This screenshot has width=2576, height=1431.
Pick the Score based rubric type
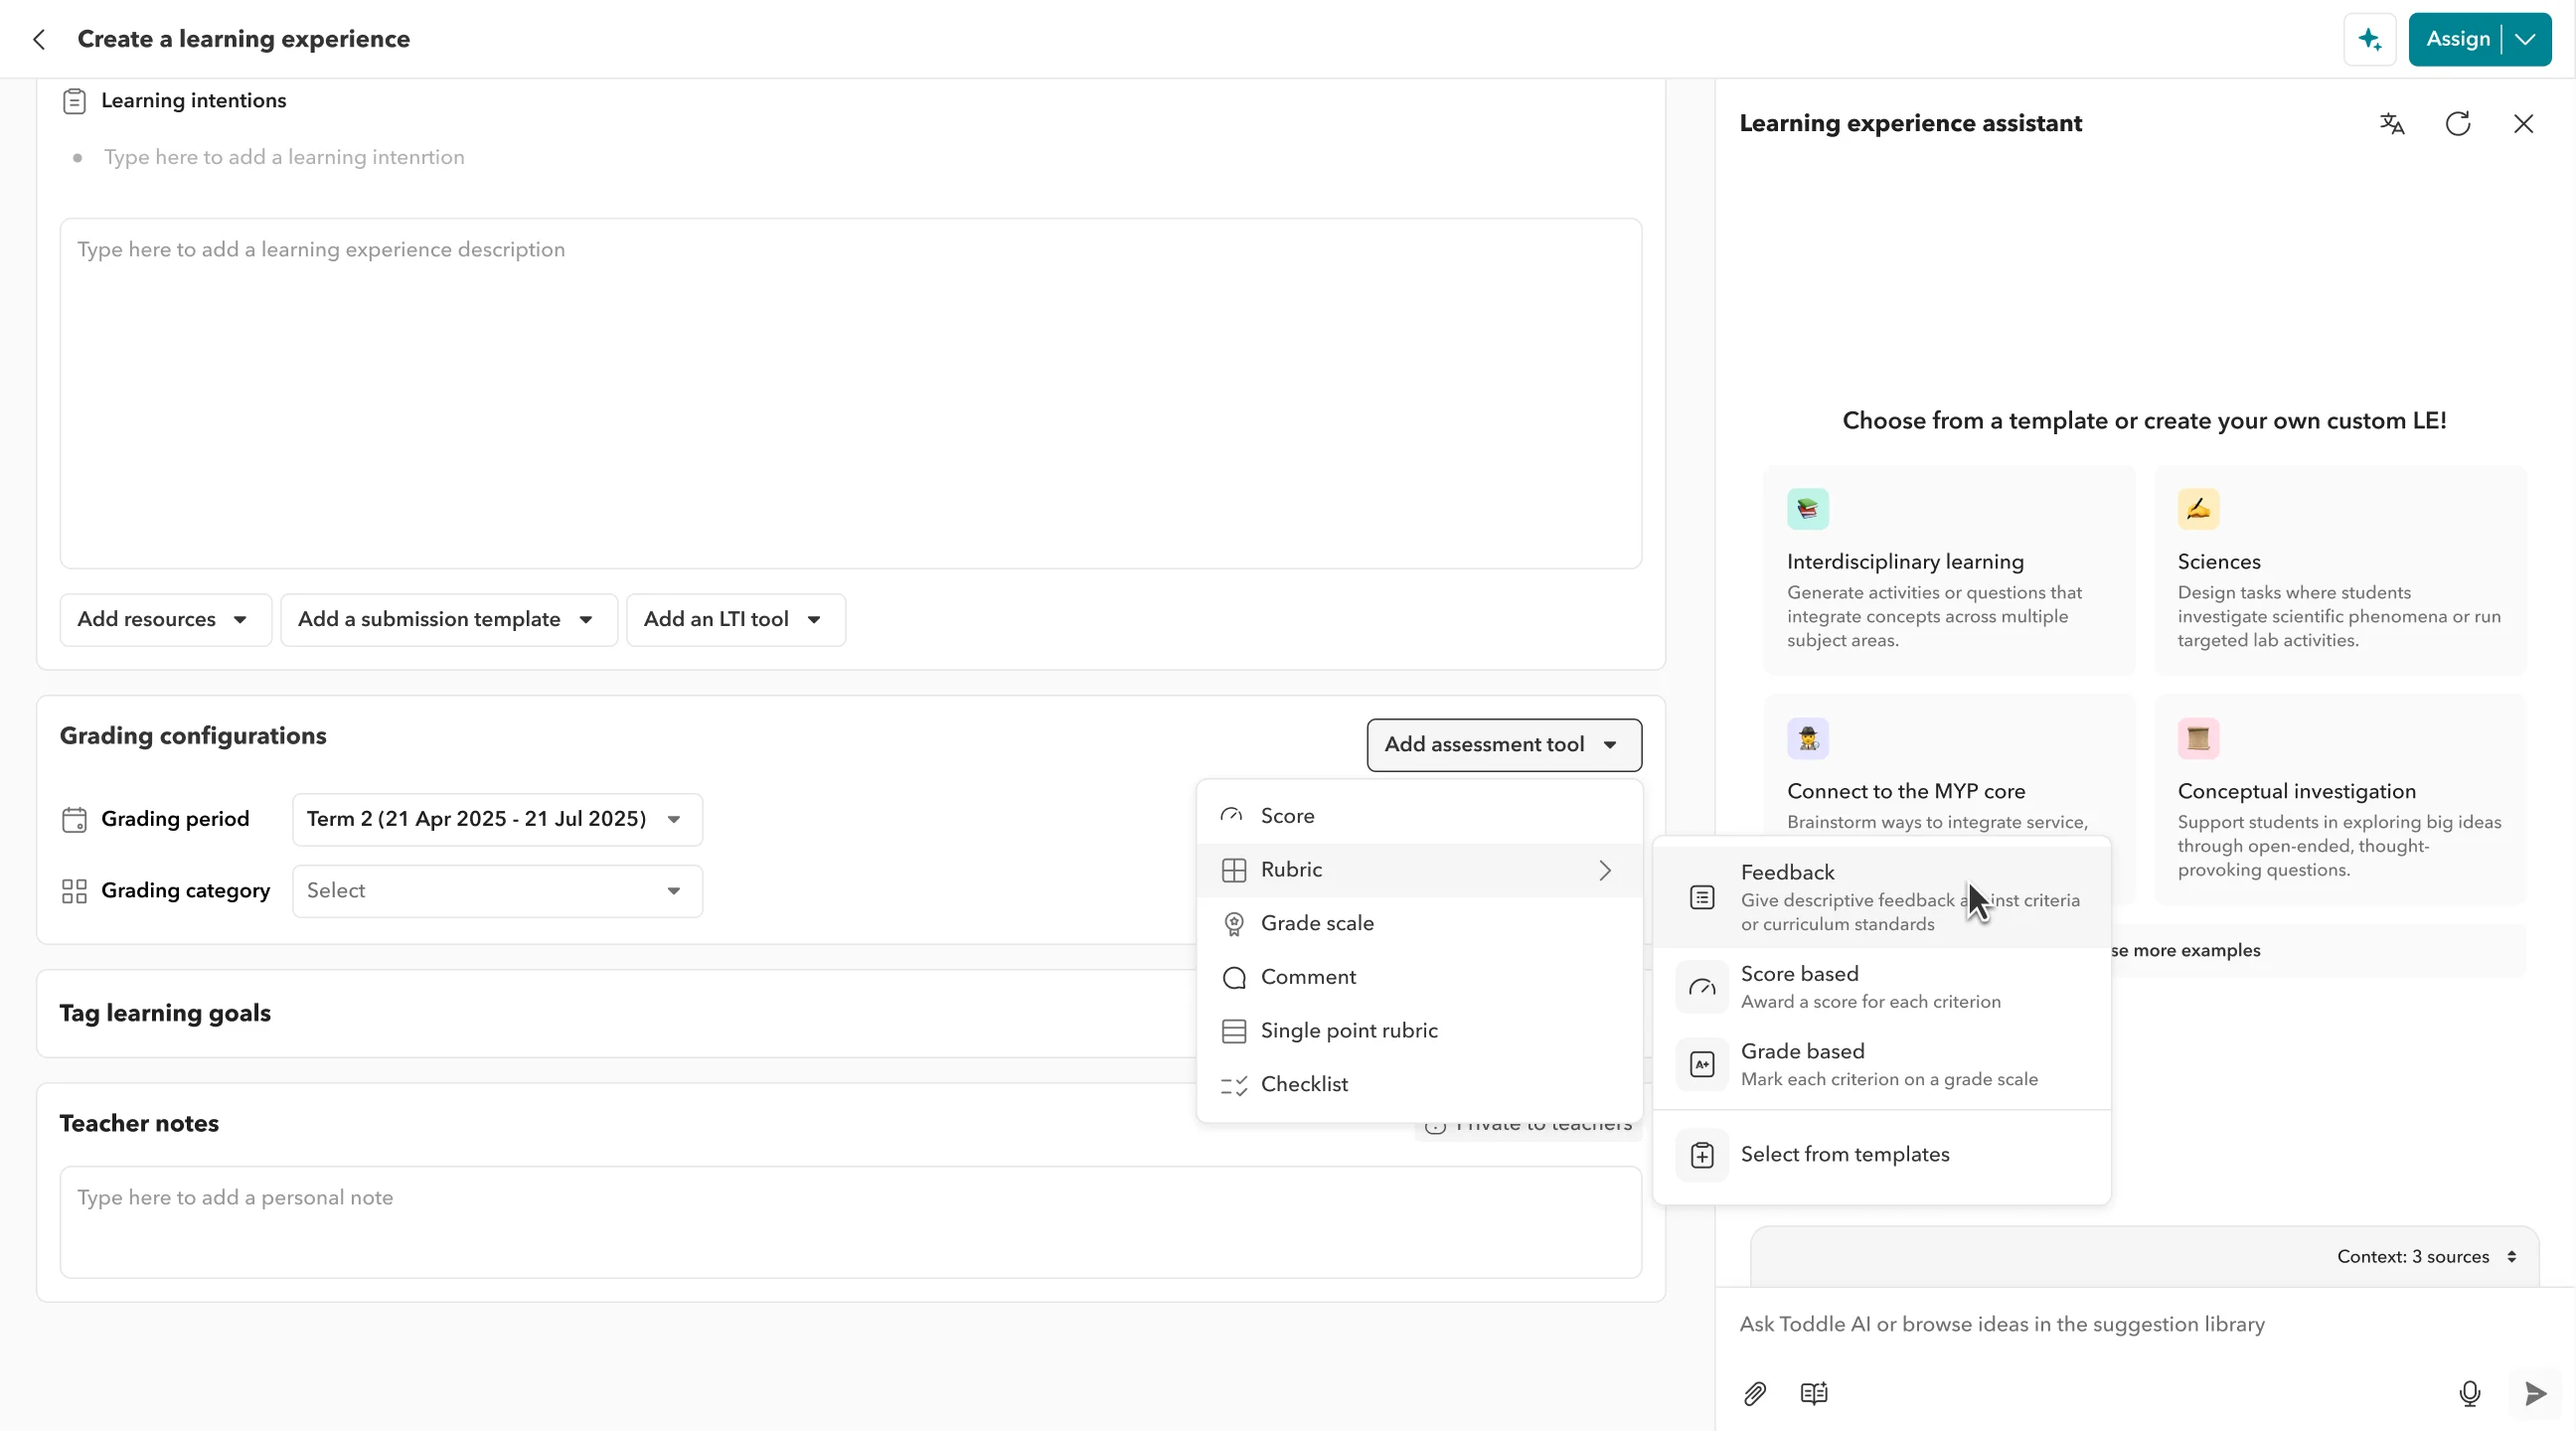point(1881,987)
